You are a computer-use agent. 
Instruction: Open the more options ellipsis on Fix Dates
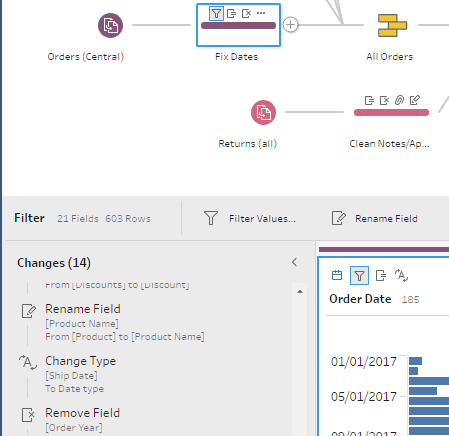[261, 13]
